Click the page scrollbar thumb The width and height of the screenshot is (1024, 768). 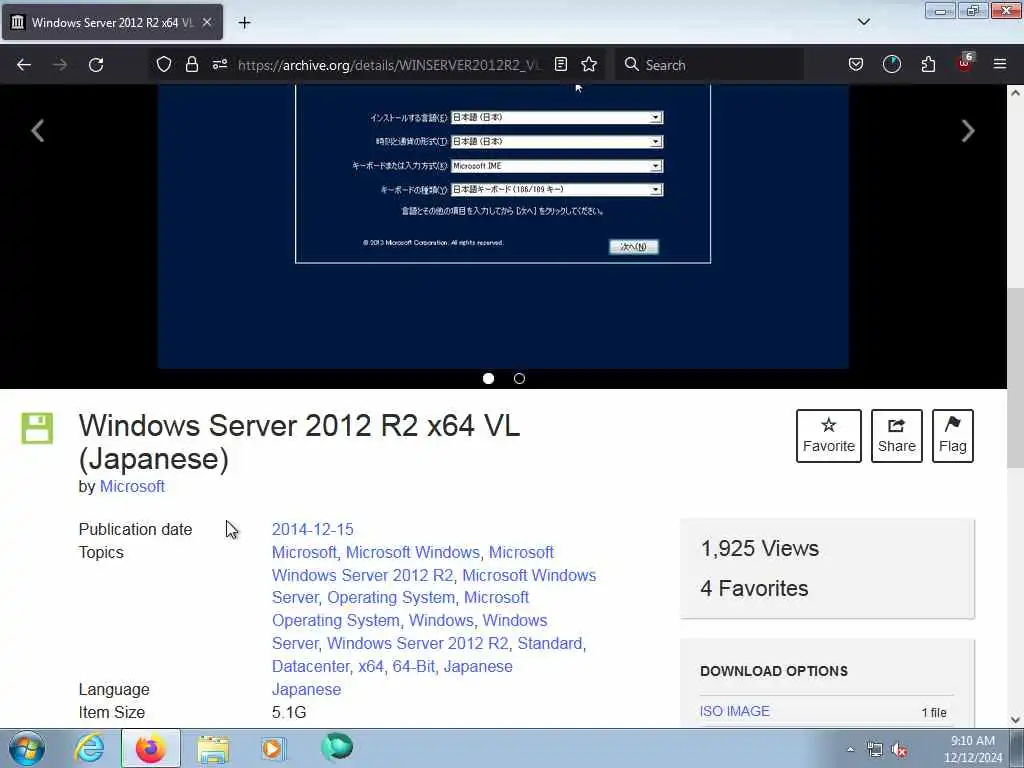coord(1015,377)
